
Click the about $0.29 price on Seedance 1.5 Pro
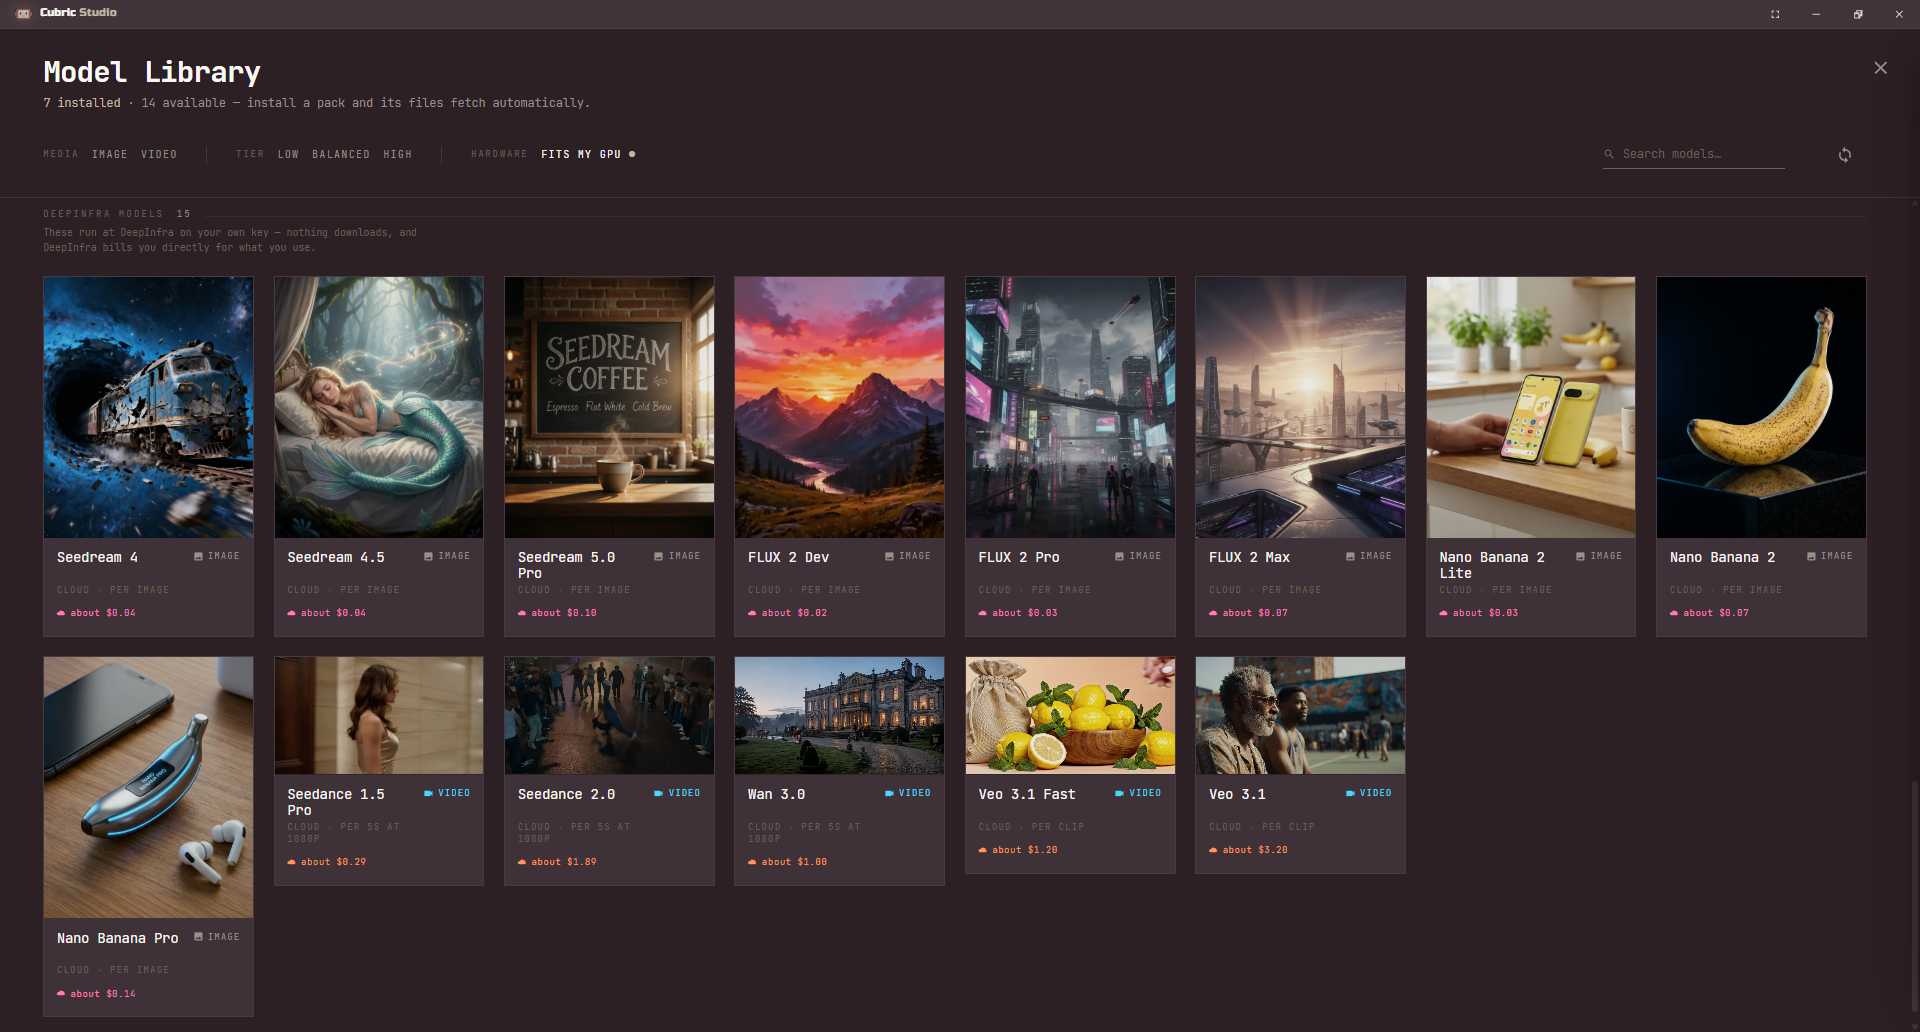pyautogui.click(x=333, y=862)
